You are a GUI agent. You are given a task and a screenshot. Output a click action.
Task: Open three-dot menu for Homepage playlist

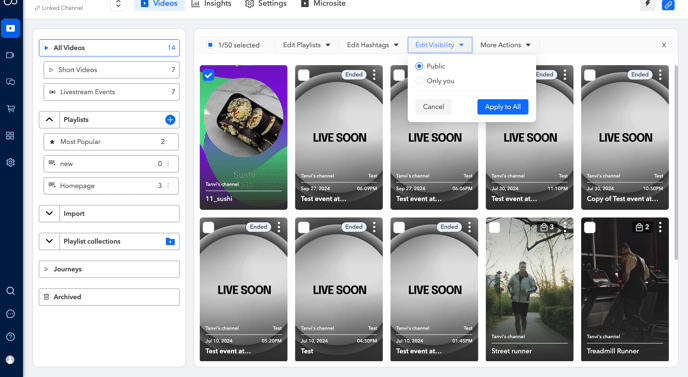(x=168, y=186)
